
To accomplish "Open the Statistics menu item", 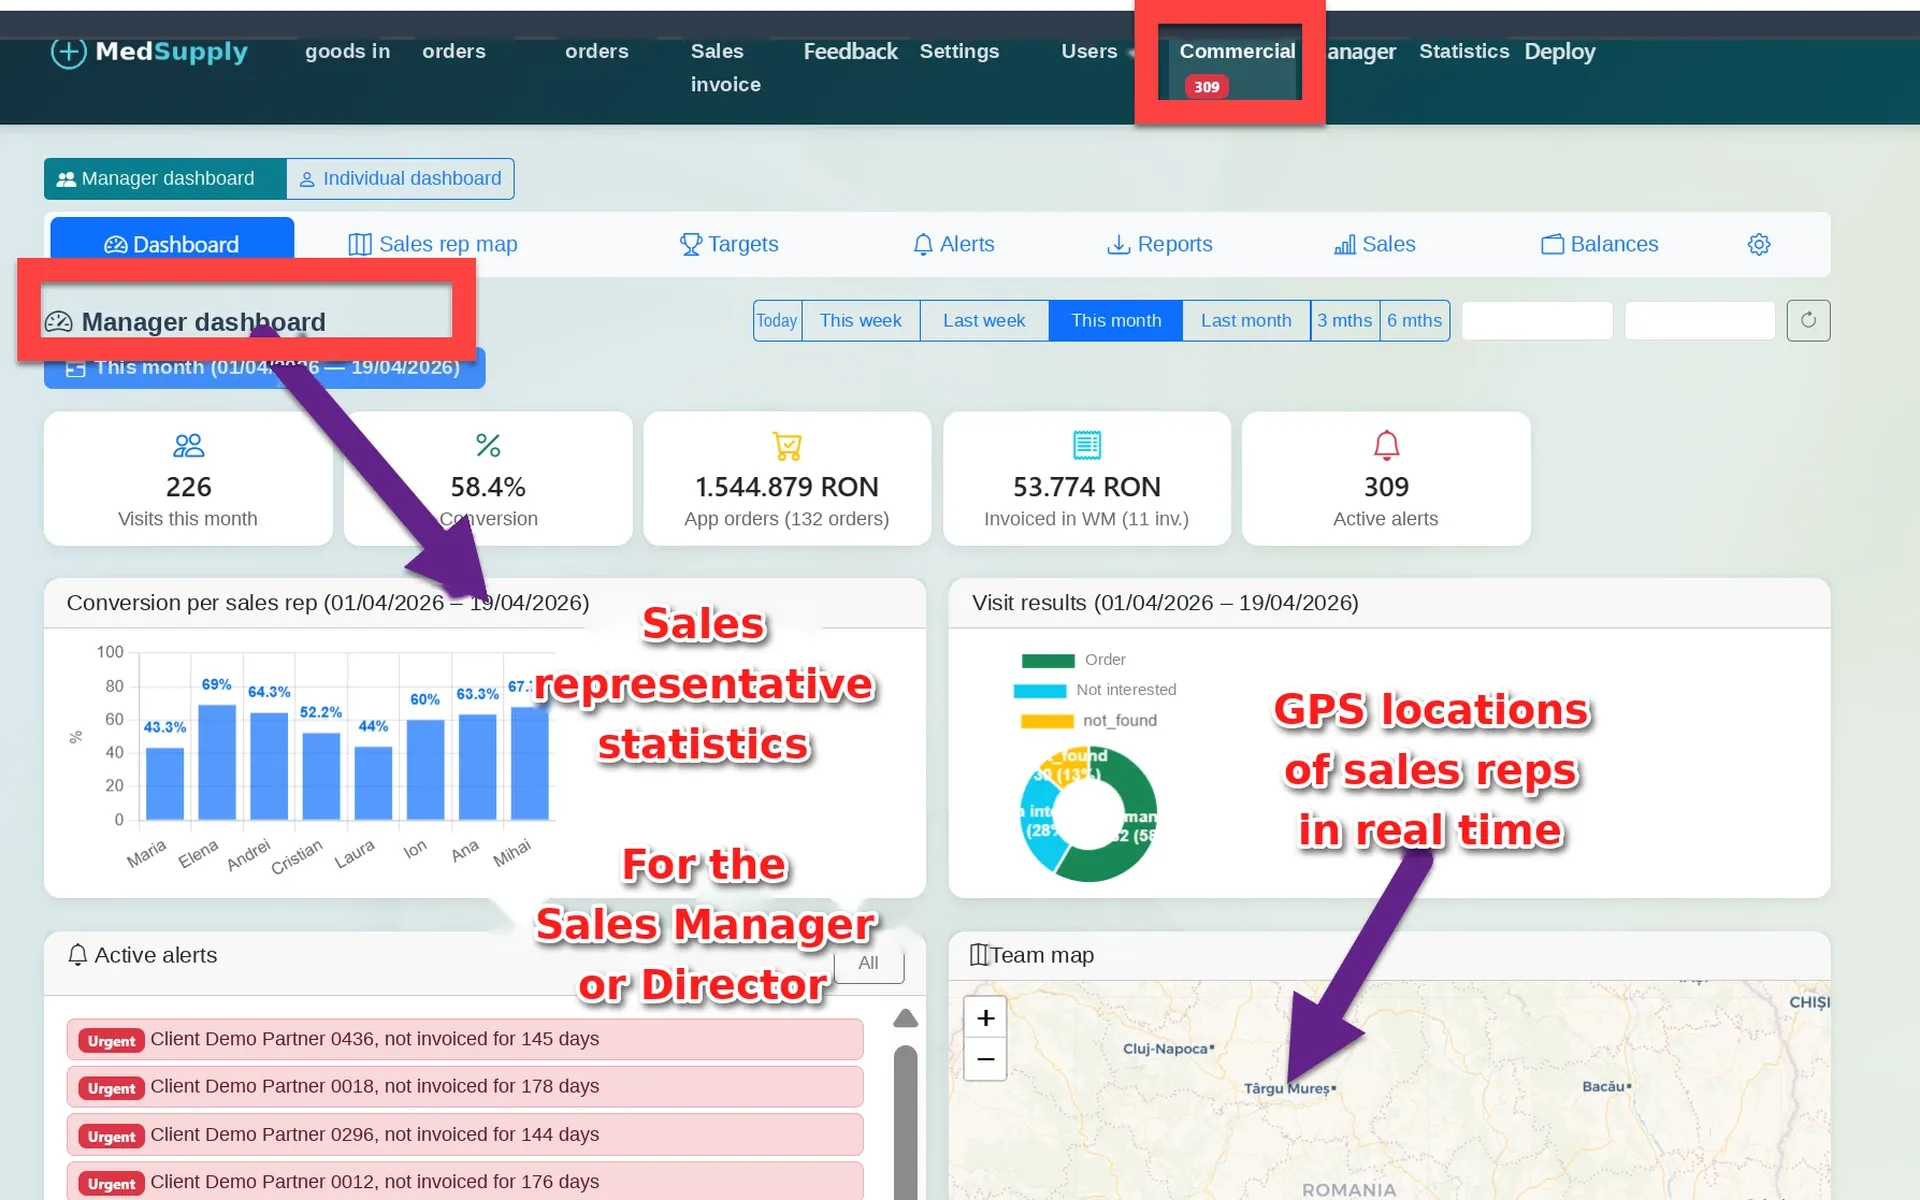I will tap(1464, 51).
